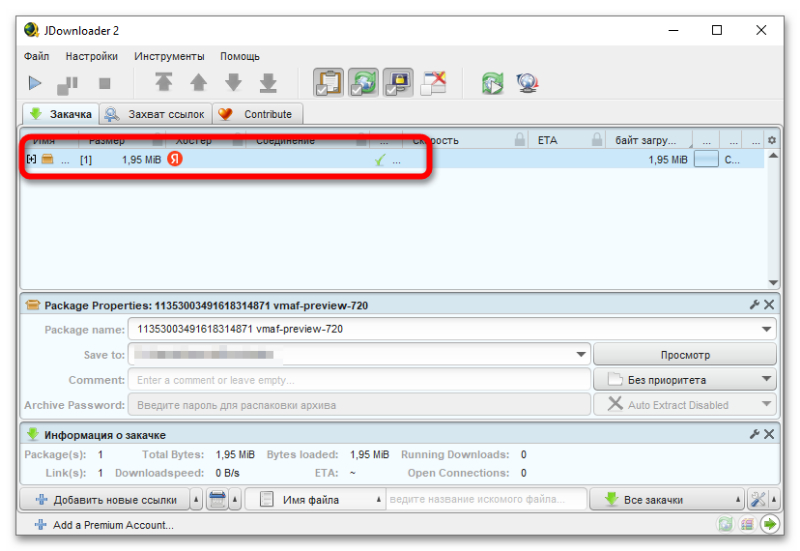Expand arrow beside bottom tools icon
Viewport: 800px width, 551px height.
click(x=774, y=499)
